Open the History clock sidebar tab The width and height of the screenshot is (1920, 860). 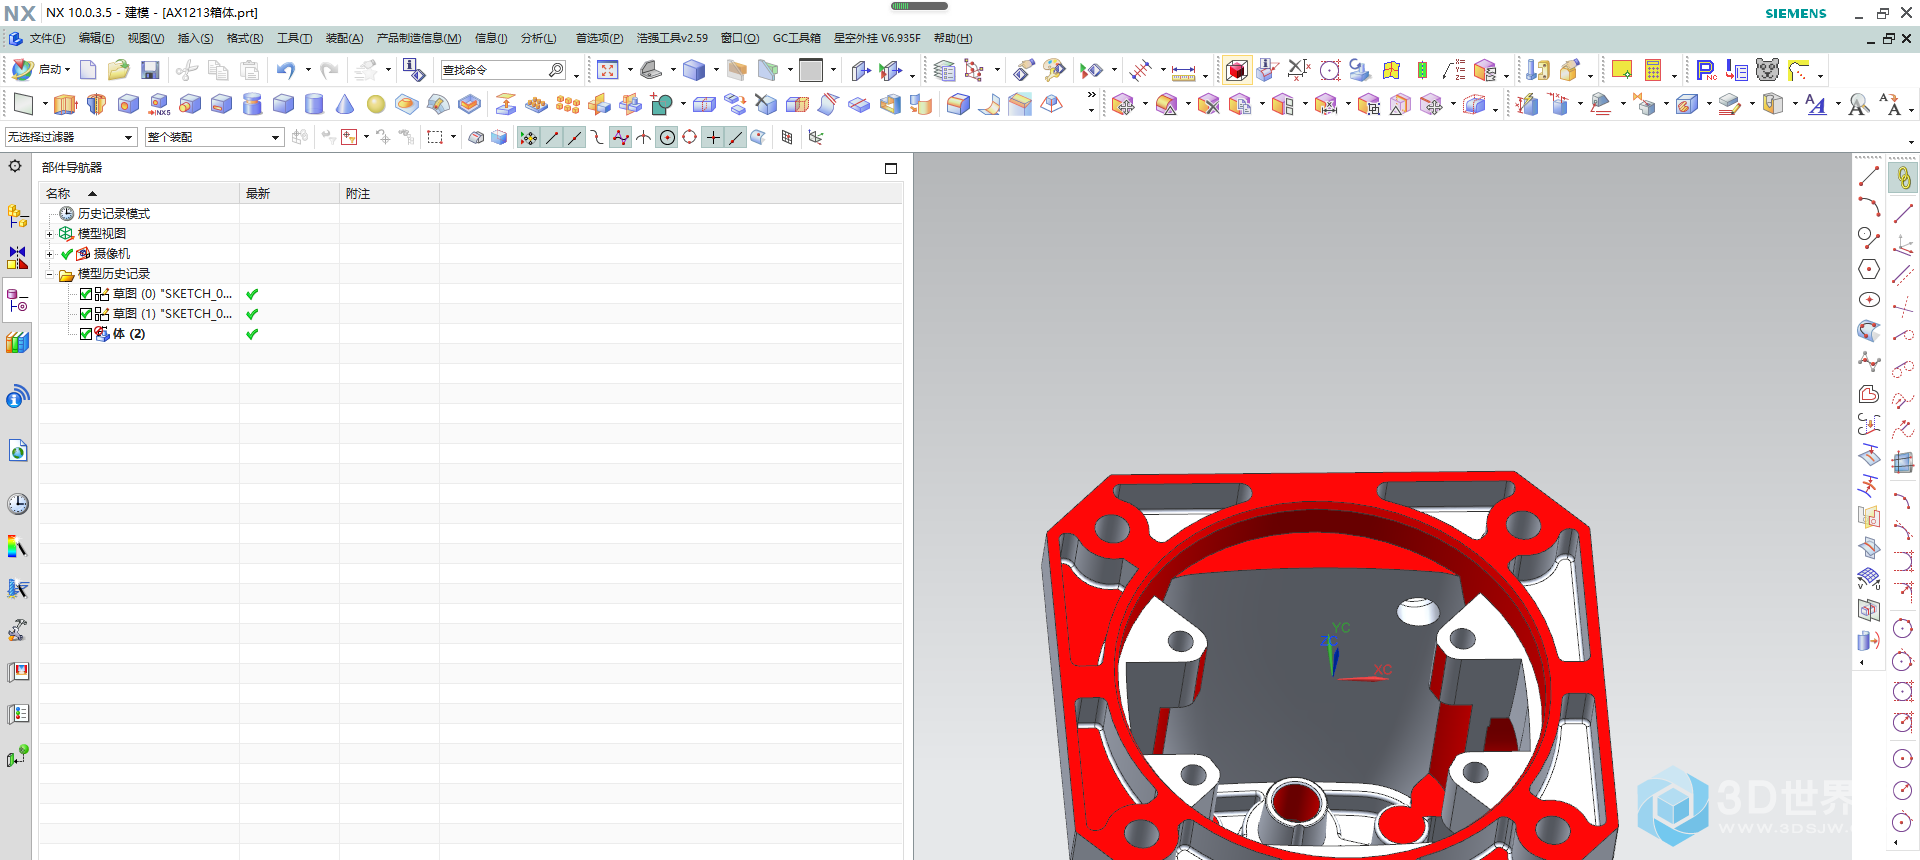coord(18,503)
